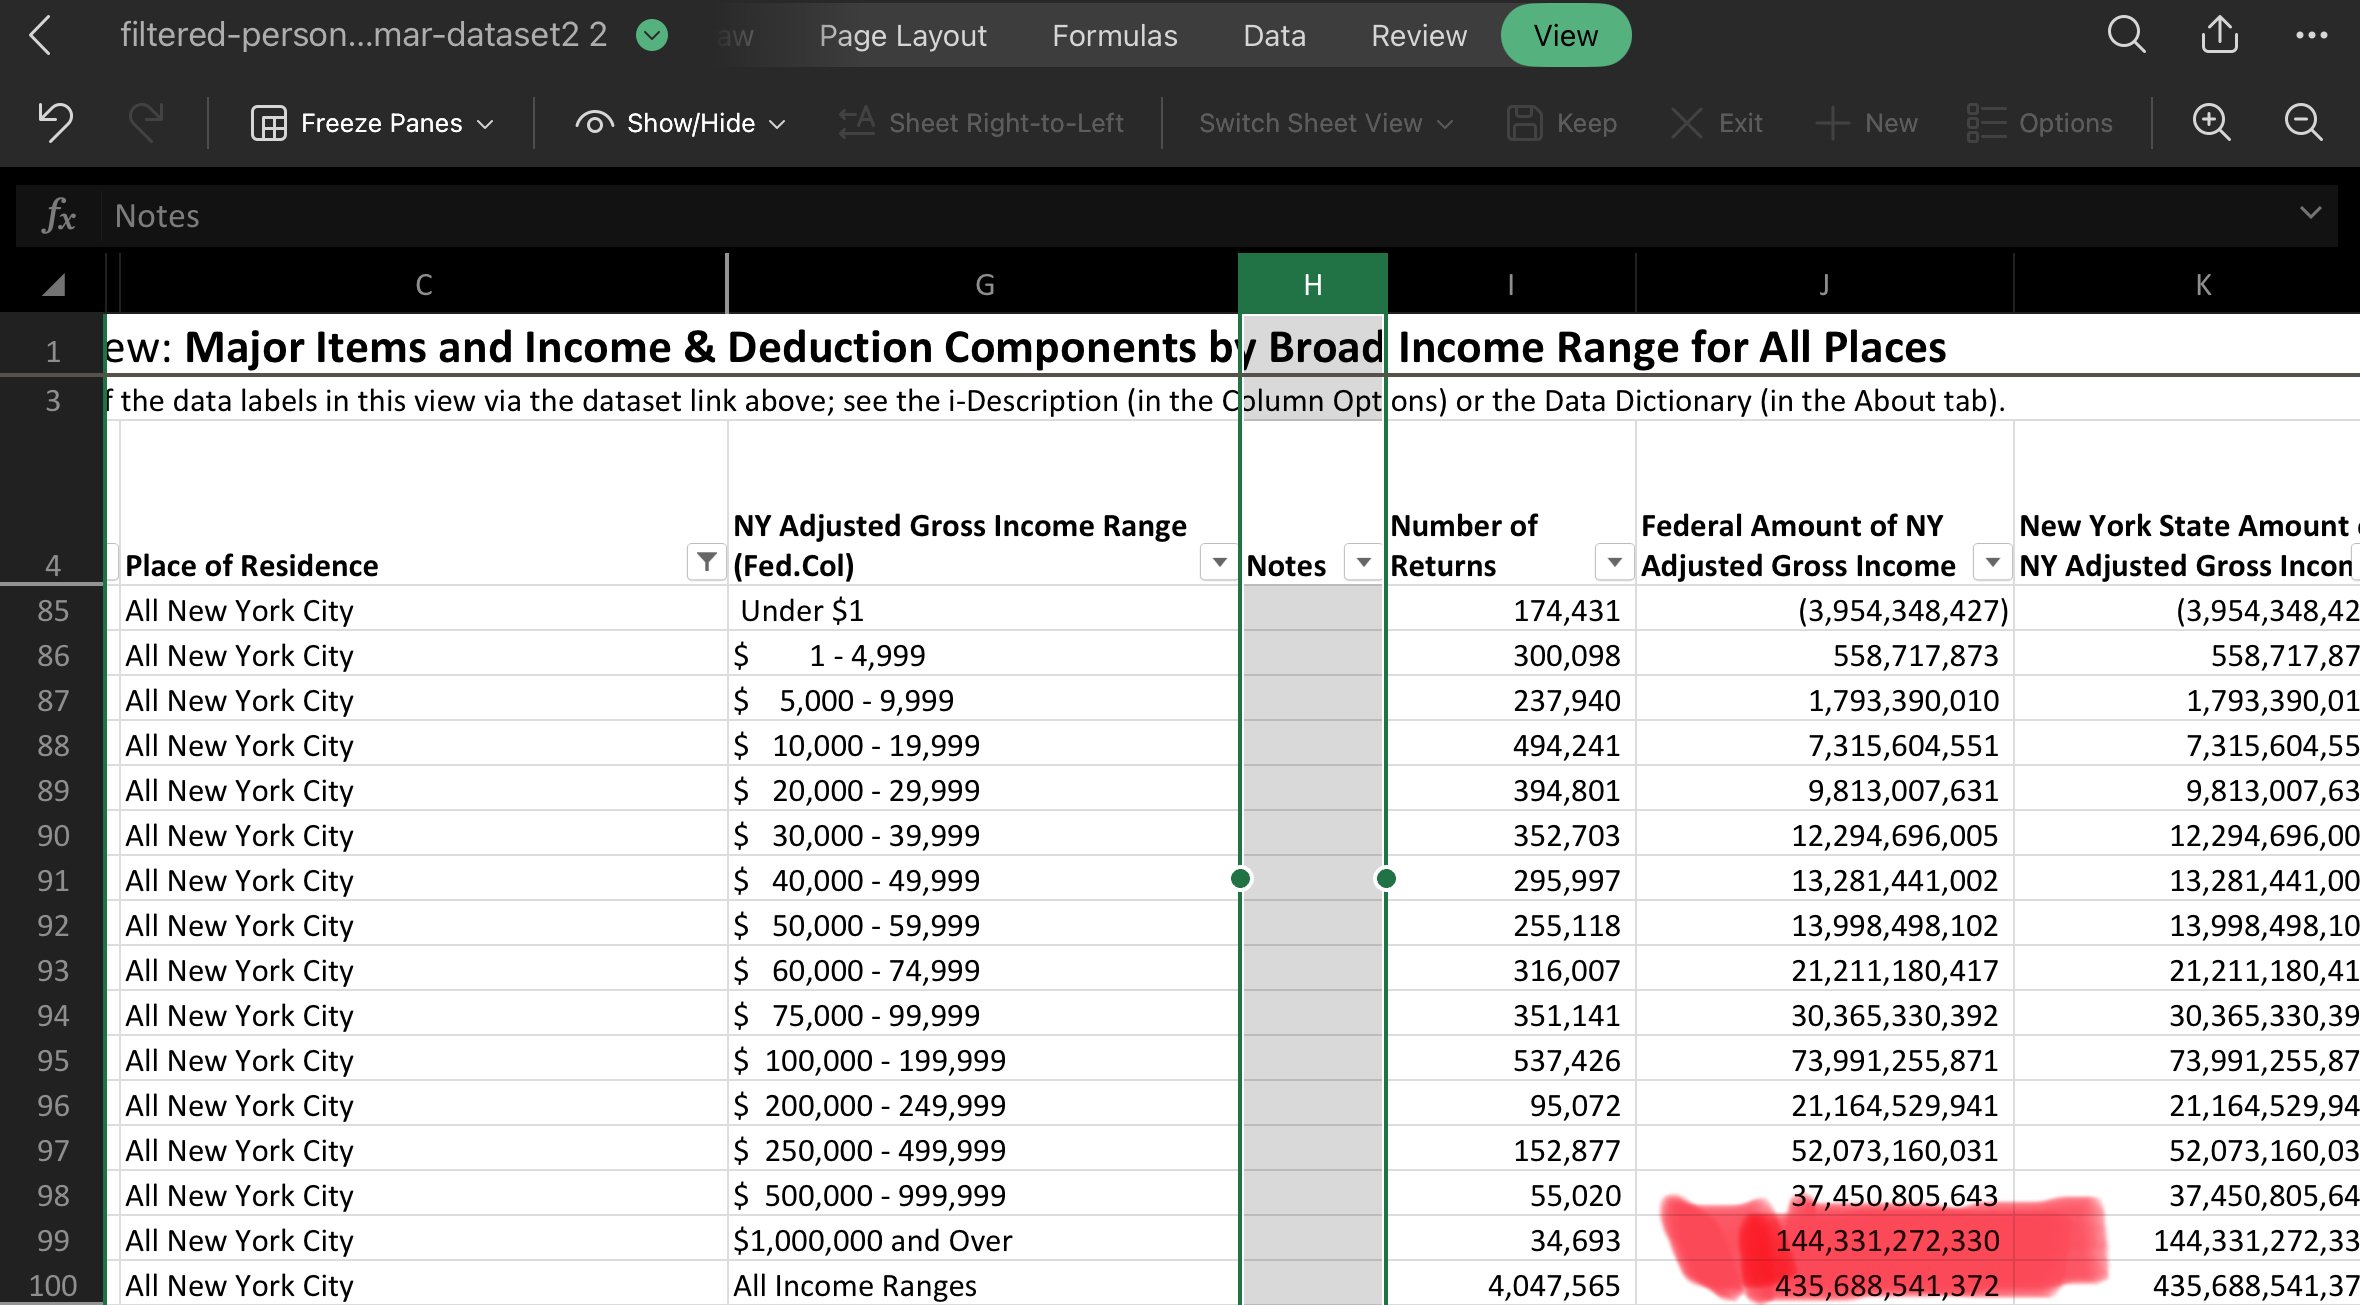Click the zoom out magnifier

click(2303, 122)
